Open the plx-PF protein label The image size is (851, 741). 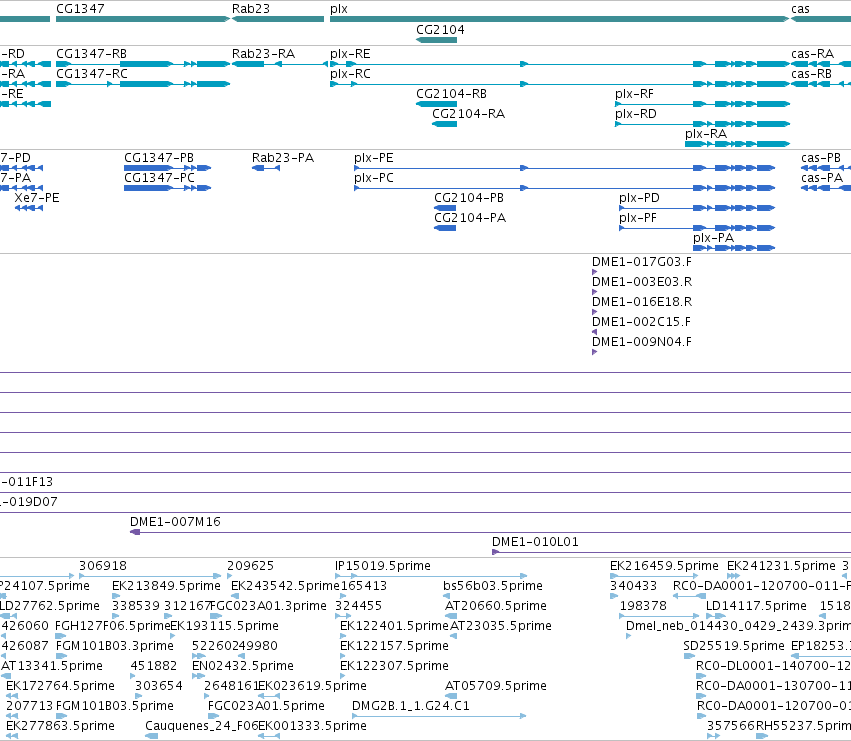(638, 218)
